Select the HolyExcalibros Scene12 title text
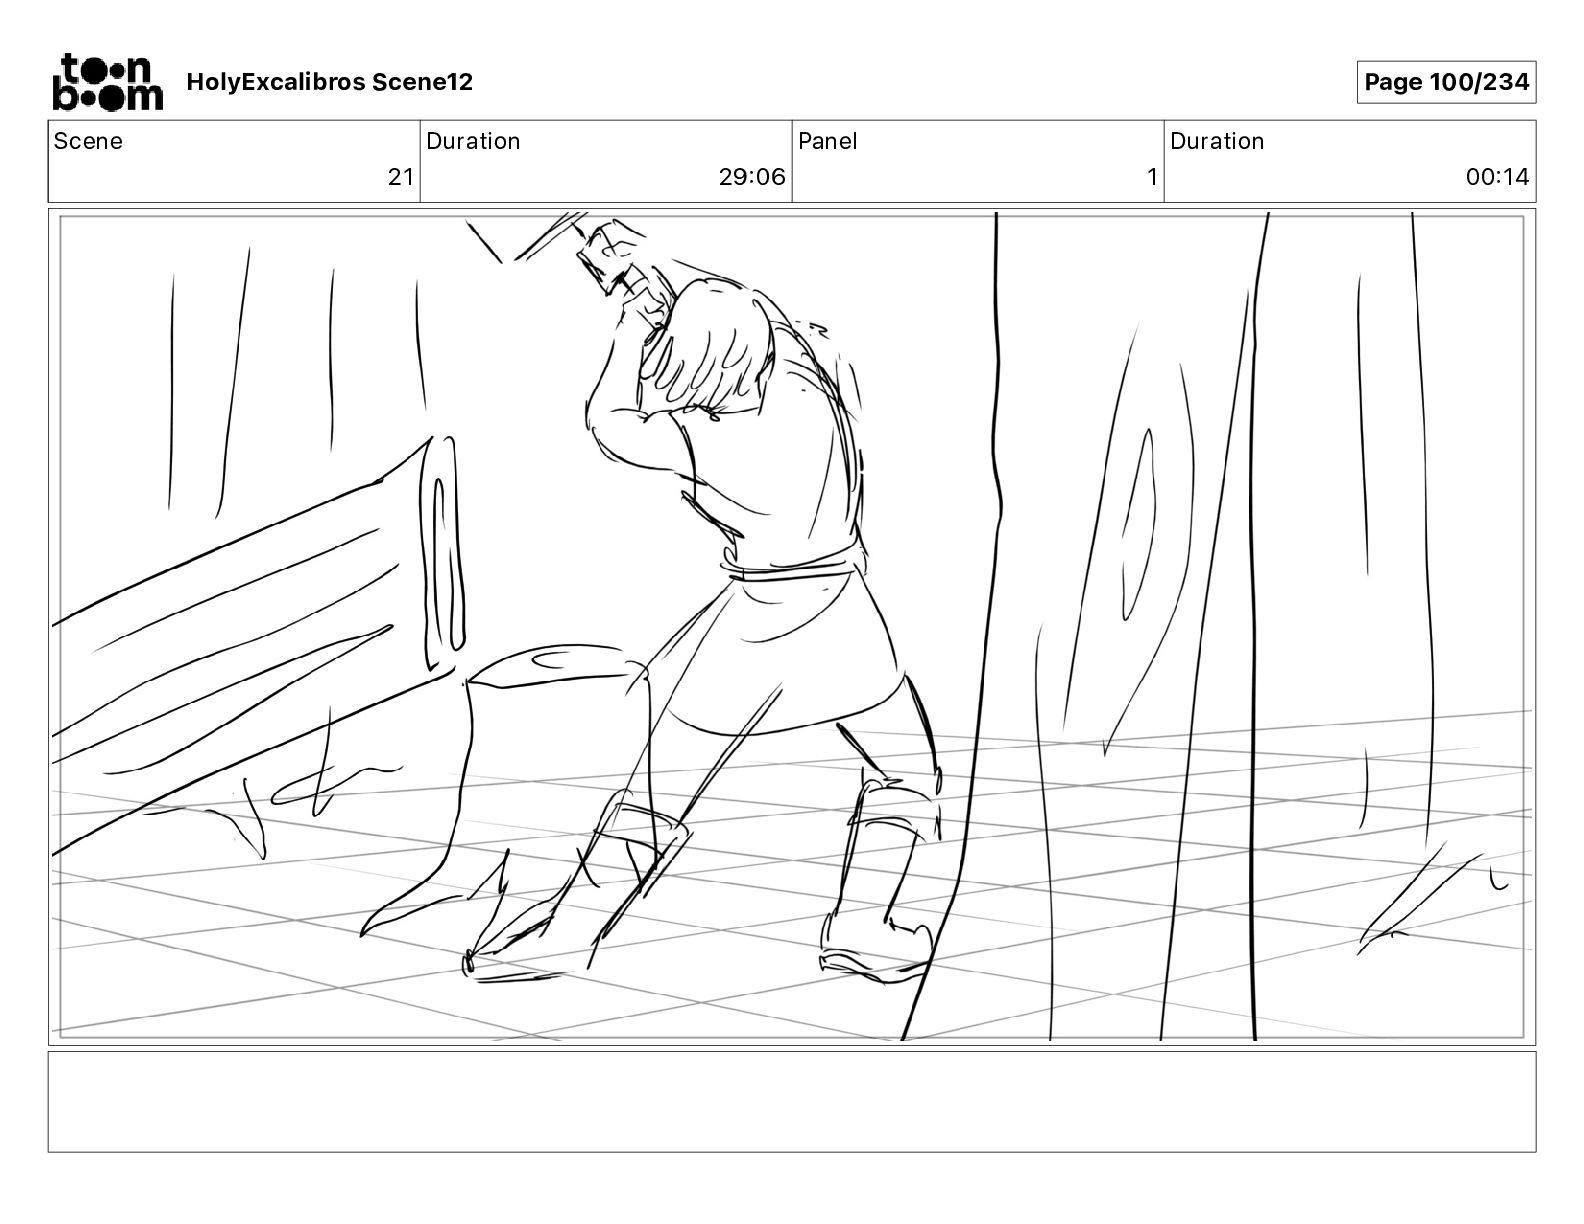 pyautogui.click(x=329, y=82)
